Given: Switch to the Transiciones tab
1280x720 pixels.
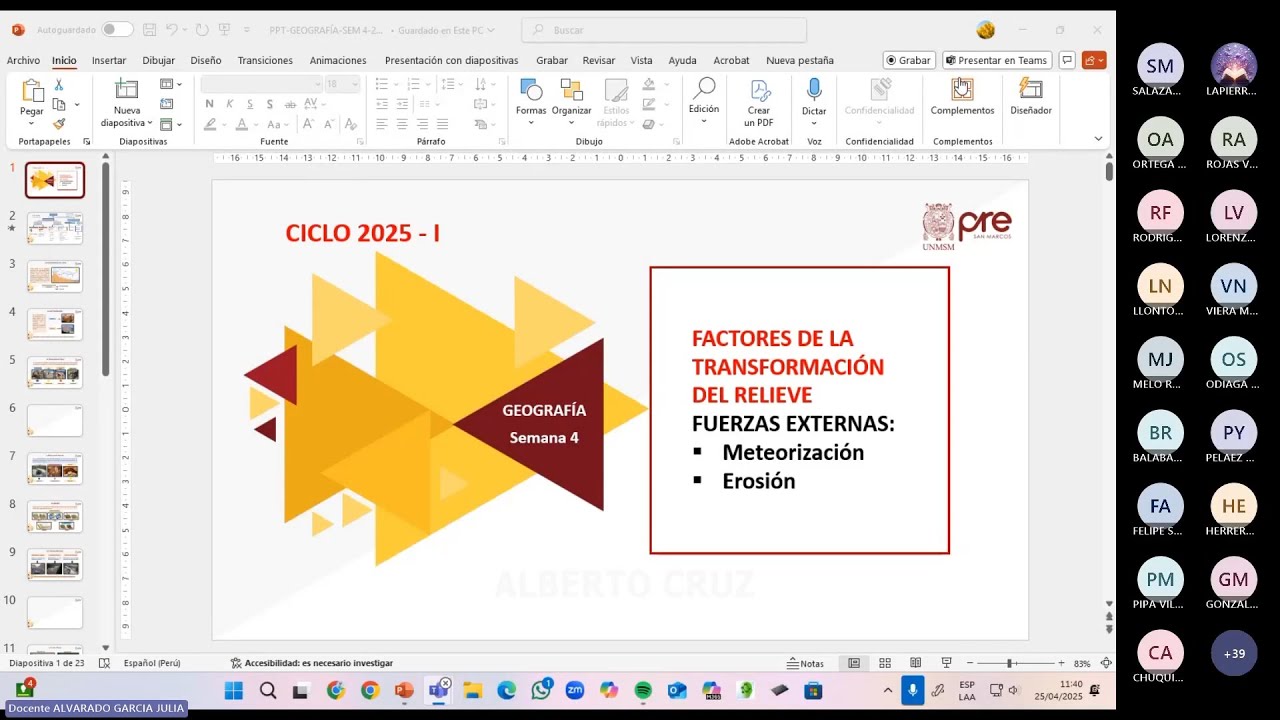Looking at the screenshot, I should (x=265, y=60).
